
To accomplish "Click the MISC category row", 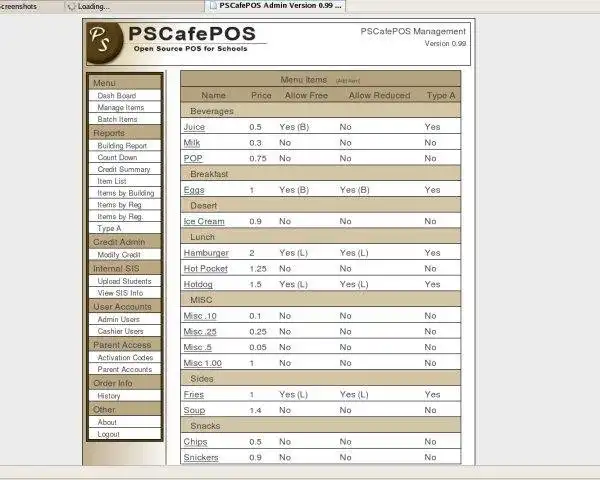I will pyautogui.click(x=321, y=300).
